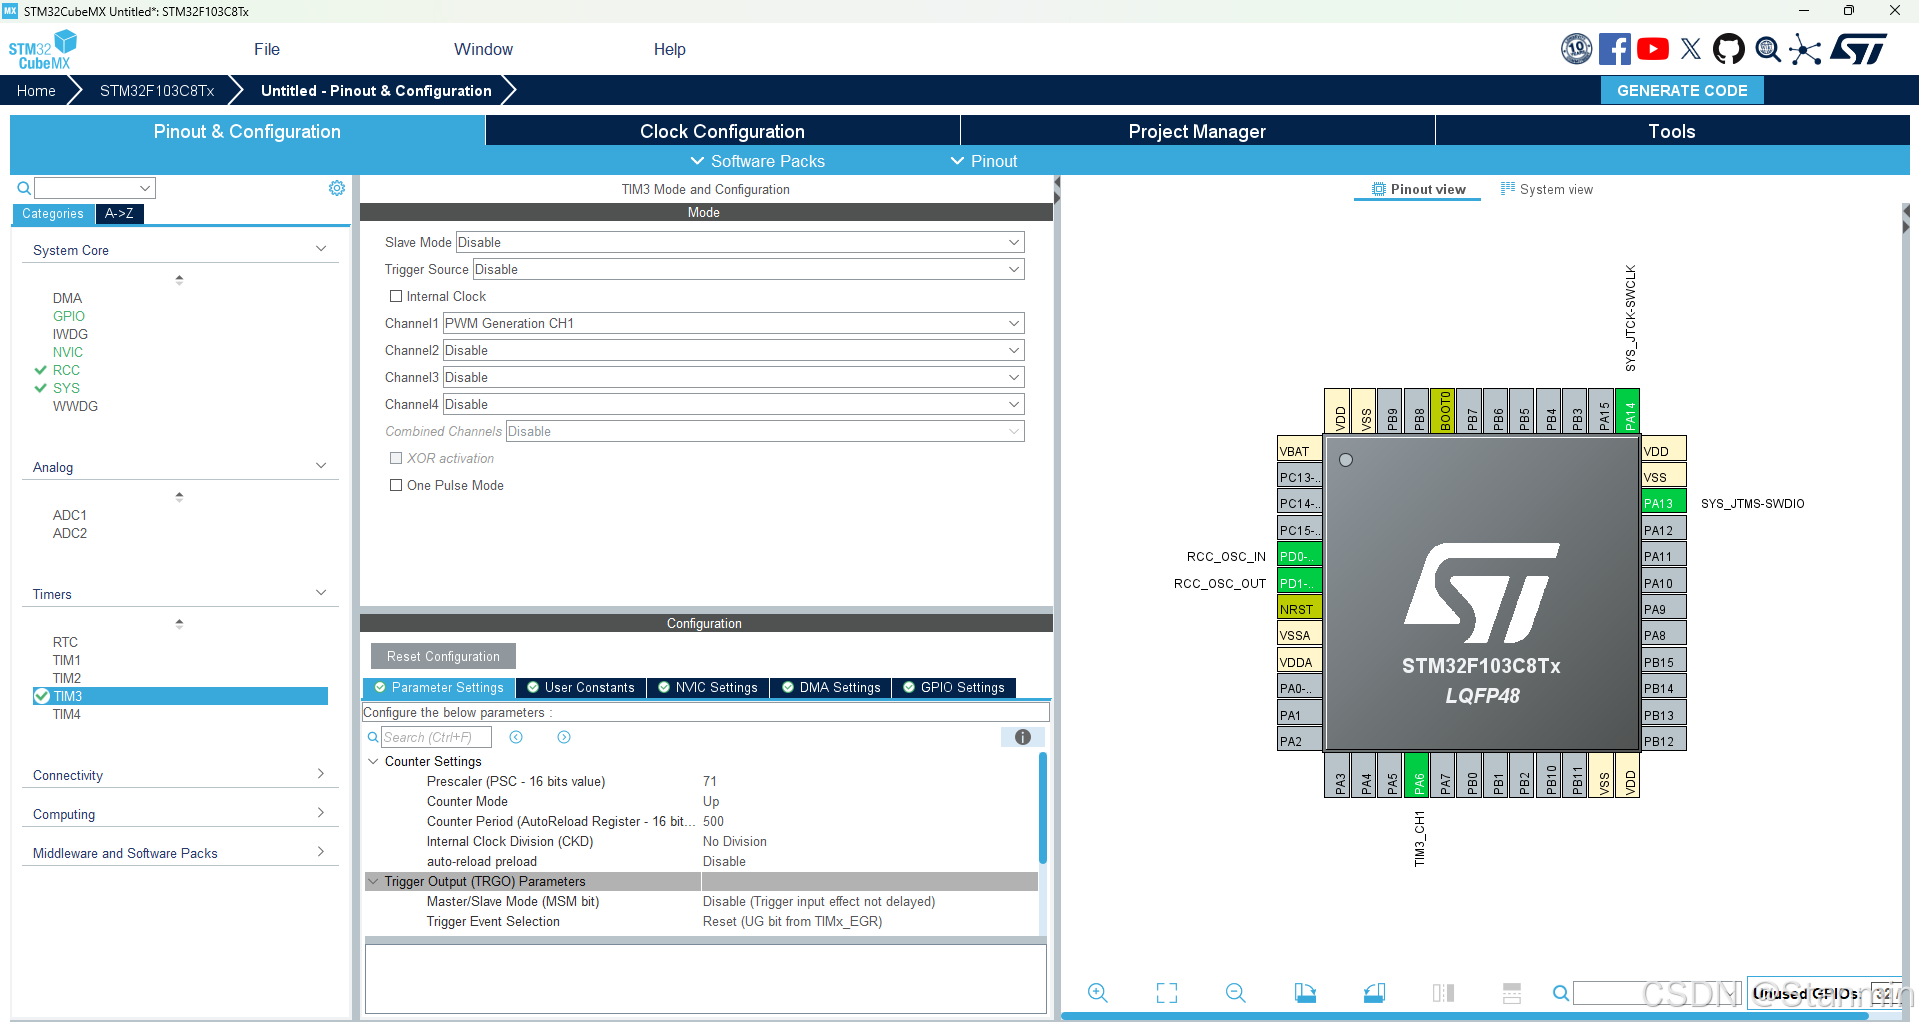Open the Channel4 dropdown
The height and width of the screenshot is (1026, 1919).
(734, 404)
